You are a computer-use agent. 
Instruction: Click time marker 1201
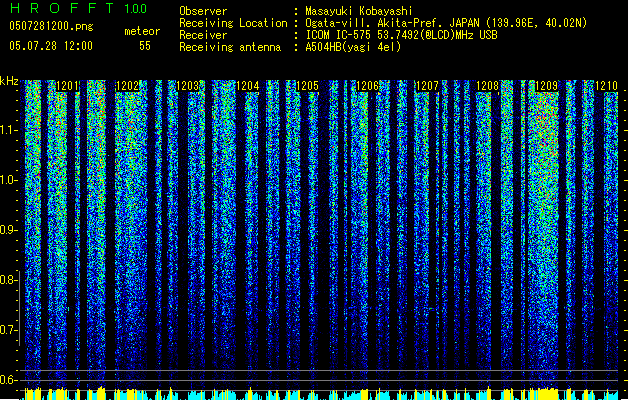tap(67, 86)
